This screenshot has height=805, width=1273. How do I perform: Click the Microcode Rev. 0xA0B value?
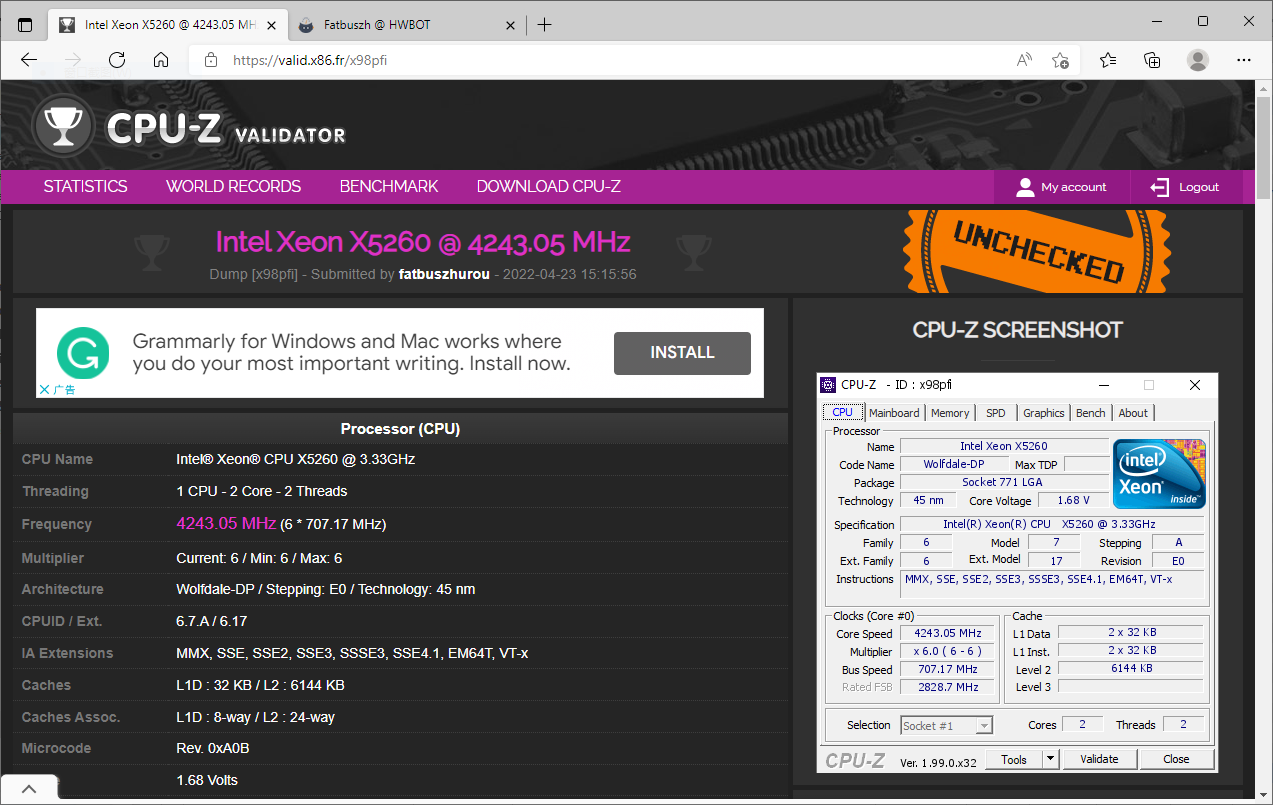click(x=213, y=748)
